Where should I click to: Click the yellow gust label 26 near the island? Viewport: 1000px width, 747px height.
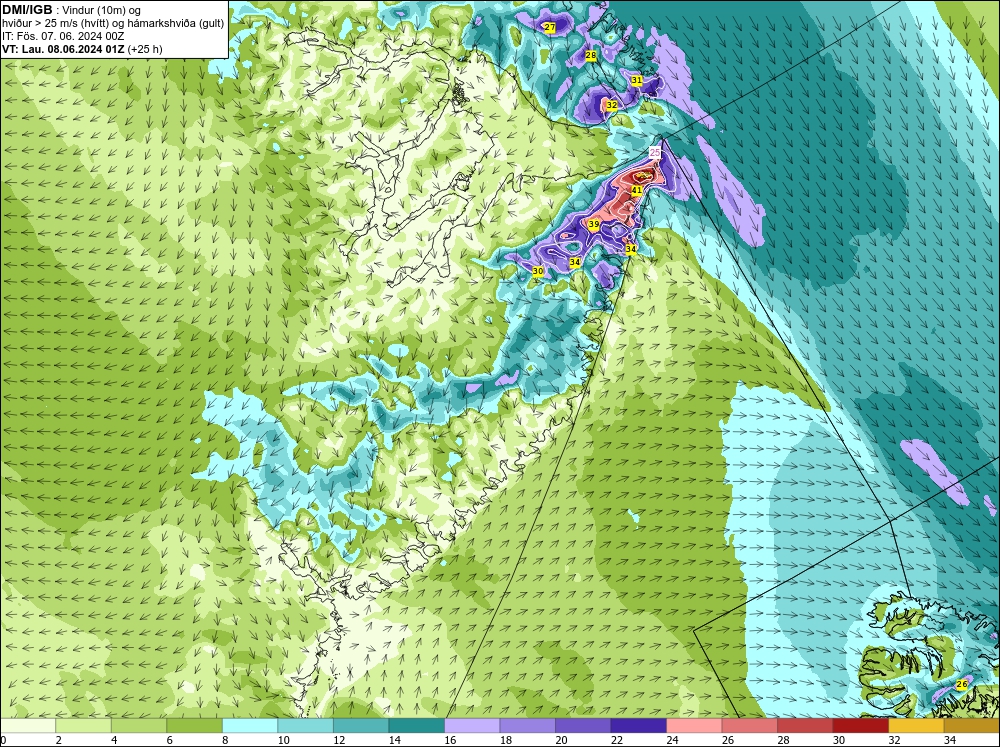click(962, 684)
